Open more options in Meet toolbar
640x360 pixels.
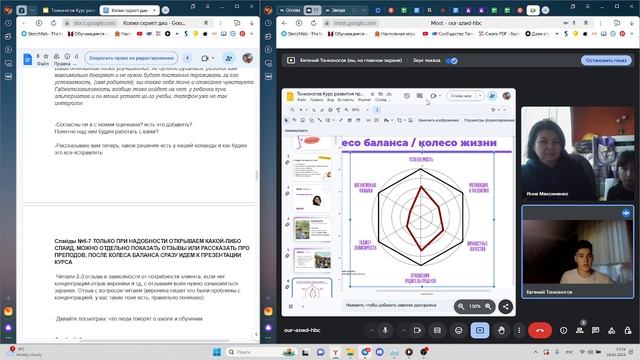point(519,330)
